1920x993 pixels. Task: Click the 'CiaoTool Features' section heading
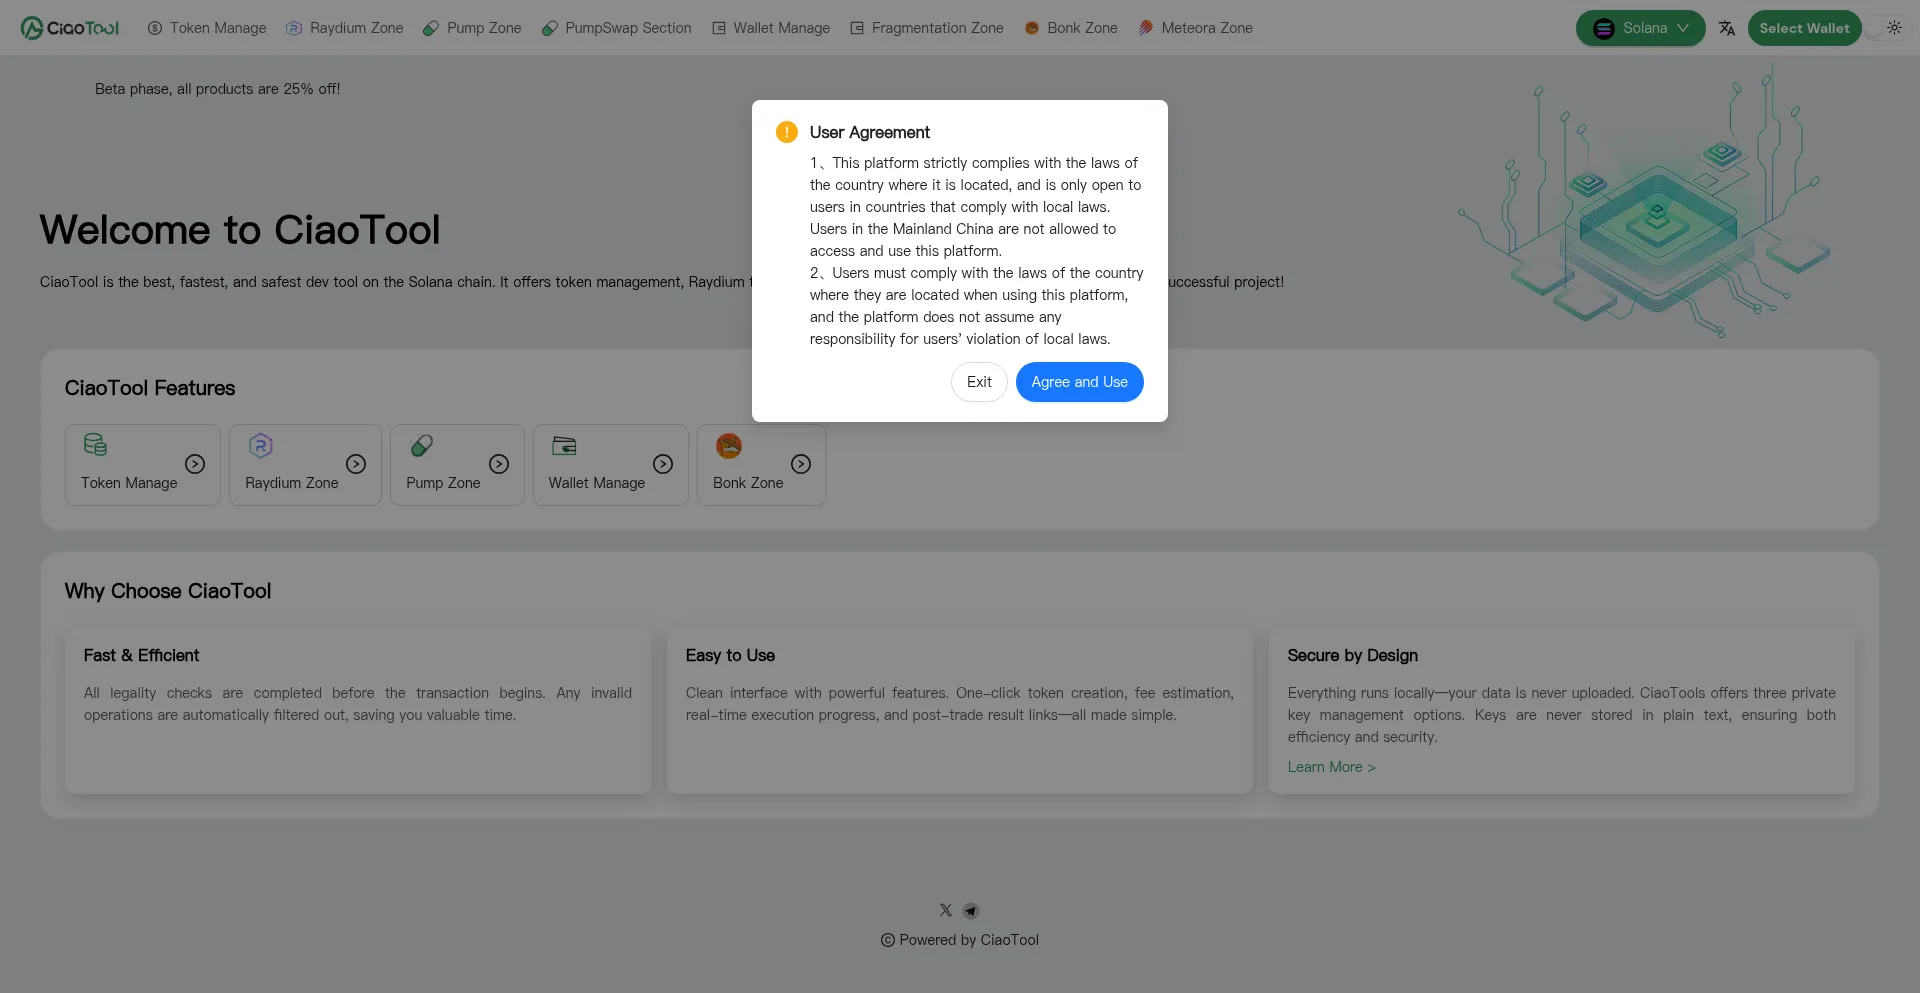[x=150, y=388]
